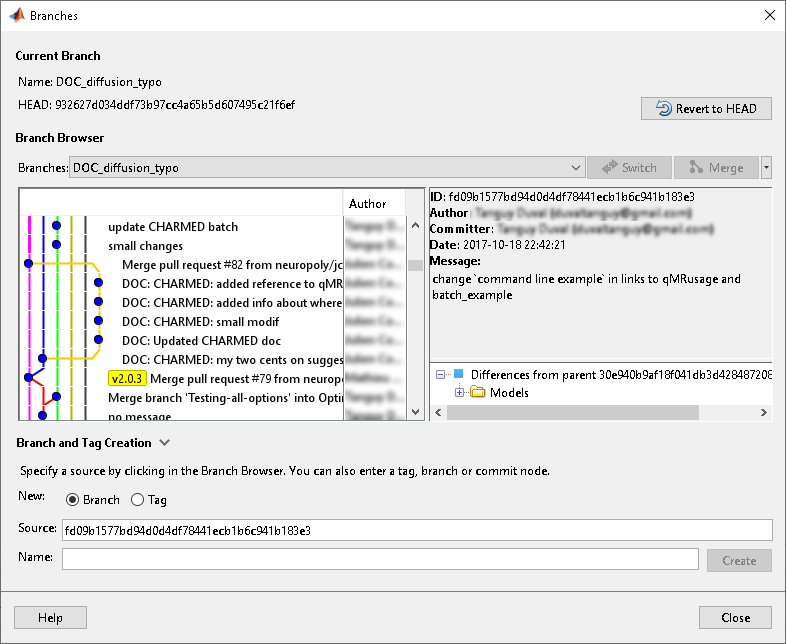Select the 'update CHARMED batch' commit
This screenshot has height=644, width=786.
(173, 227)
